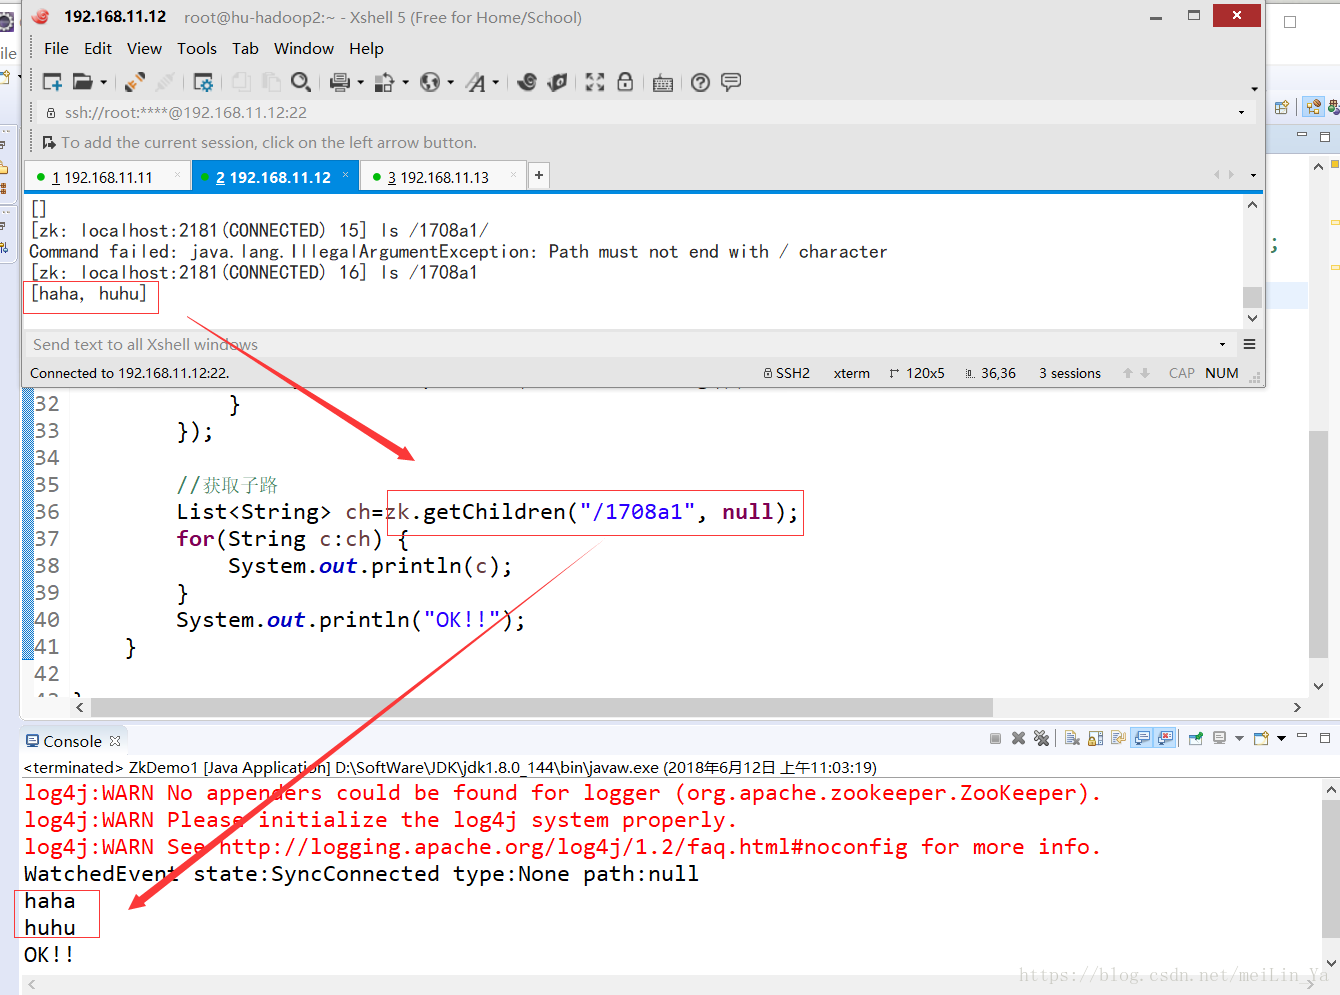Screen dimensions: 1340x995
Task: Click the Console view tab in Eclipse
Action: pyautogui.click(x=72, y=741)
